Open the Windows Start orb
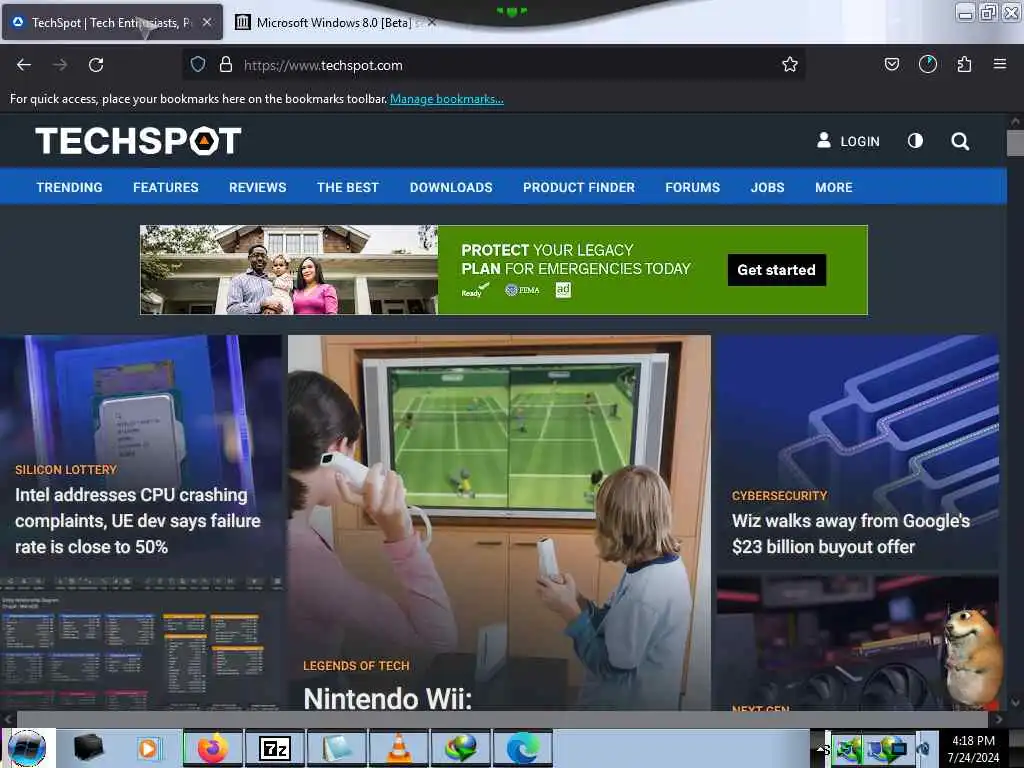 pos(27,748)
